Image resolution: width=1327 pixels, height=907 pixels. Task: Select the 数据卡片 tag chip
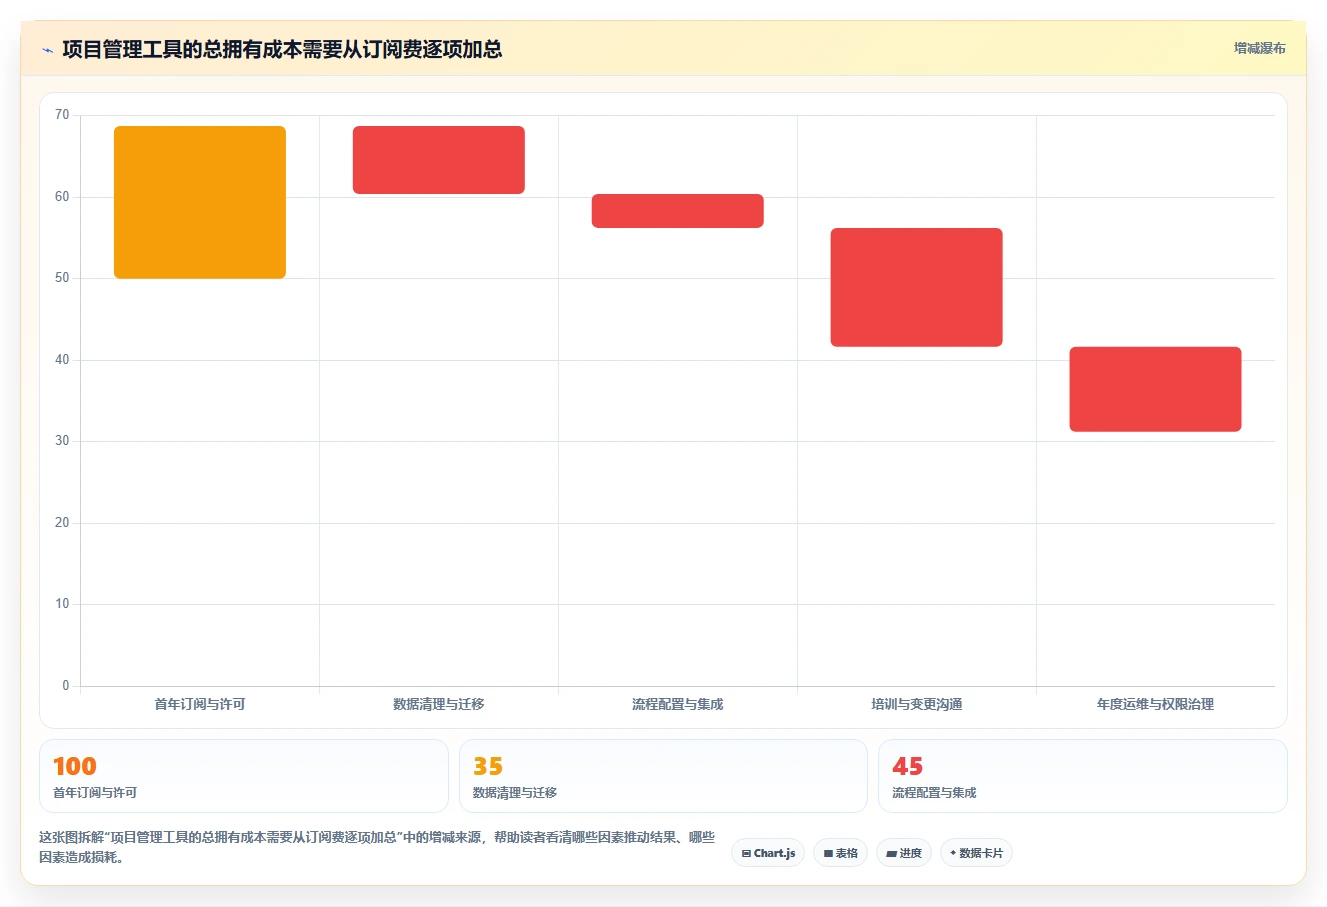(976, 853)
